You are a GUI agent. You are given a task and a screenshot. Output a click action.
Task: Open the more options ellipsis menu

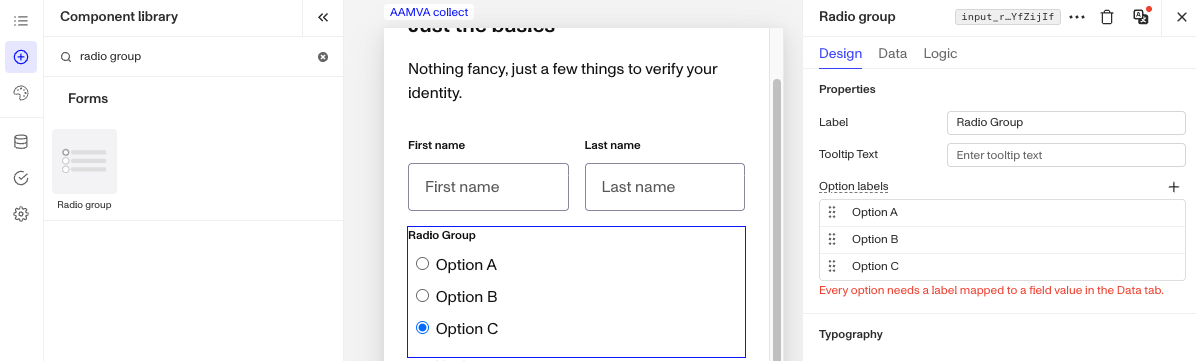click(x=1077, y=17)
